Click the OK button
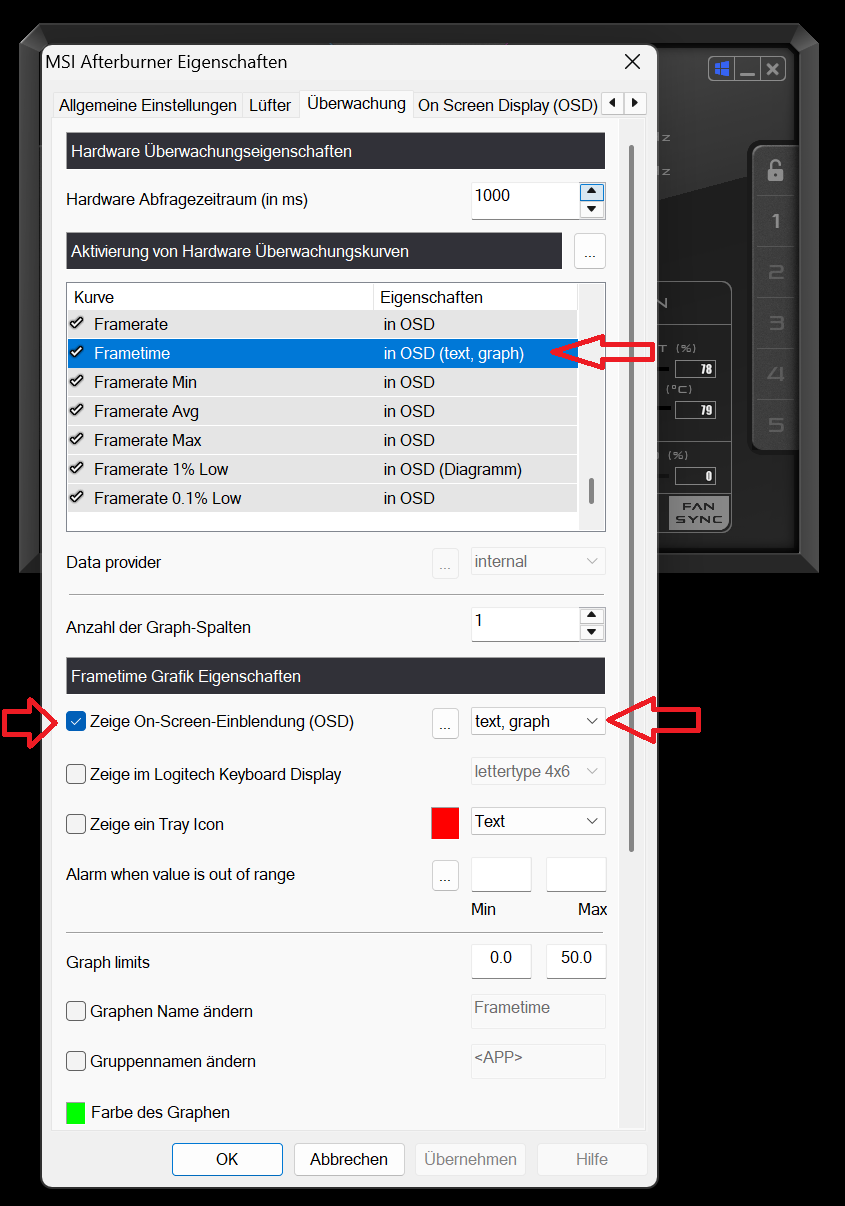This screenshot has height=1206, width=845. 227,1159
